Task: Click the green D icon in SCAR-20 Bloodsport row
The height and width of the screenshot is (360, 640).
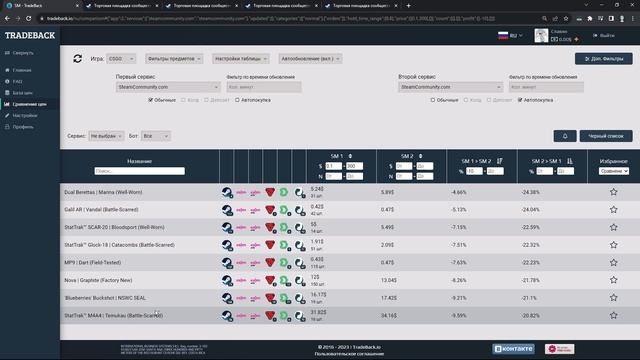Action: (284, 227)
